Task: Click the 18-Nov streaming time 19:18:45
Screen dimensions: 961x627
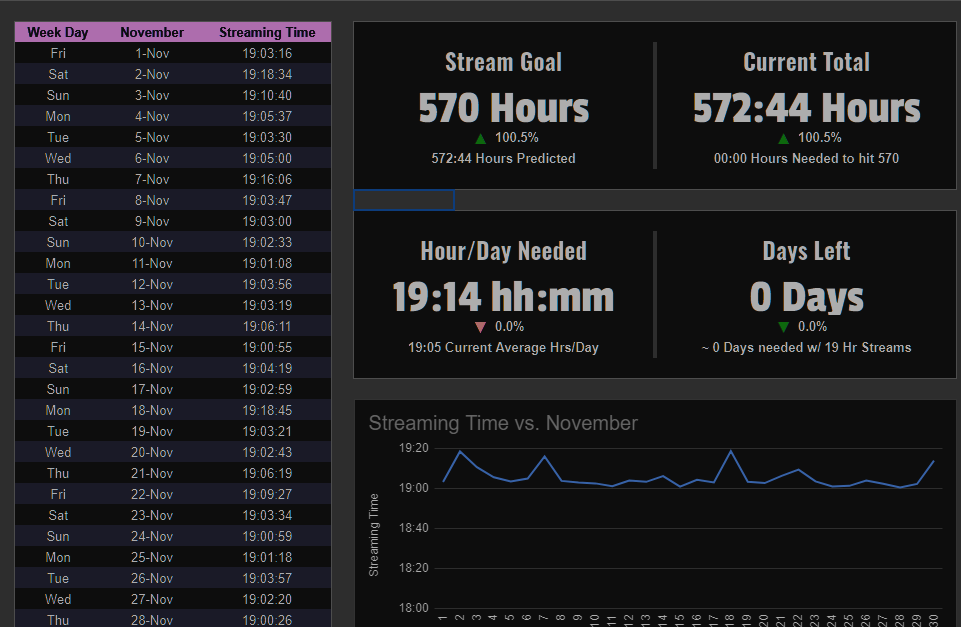Action: click(x=267, y=410)
